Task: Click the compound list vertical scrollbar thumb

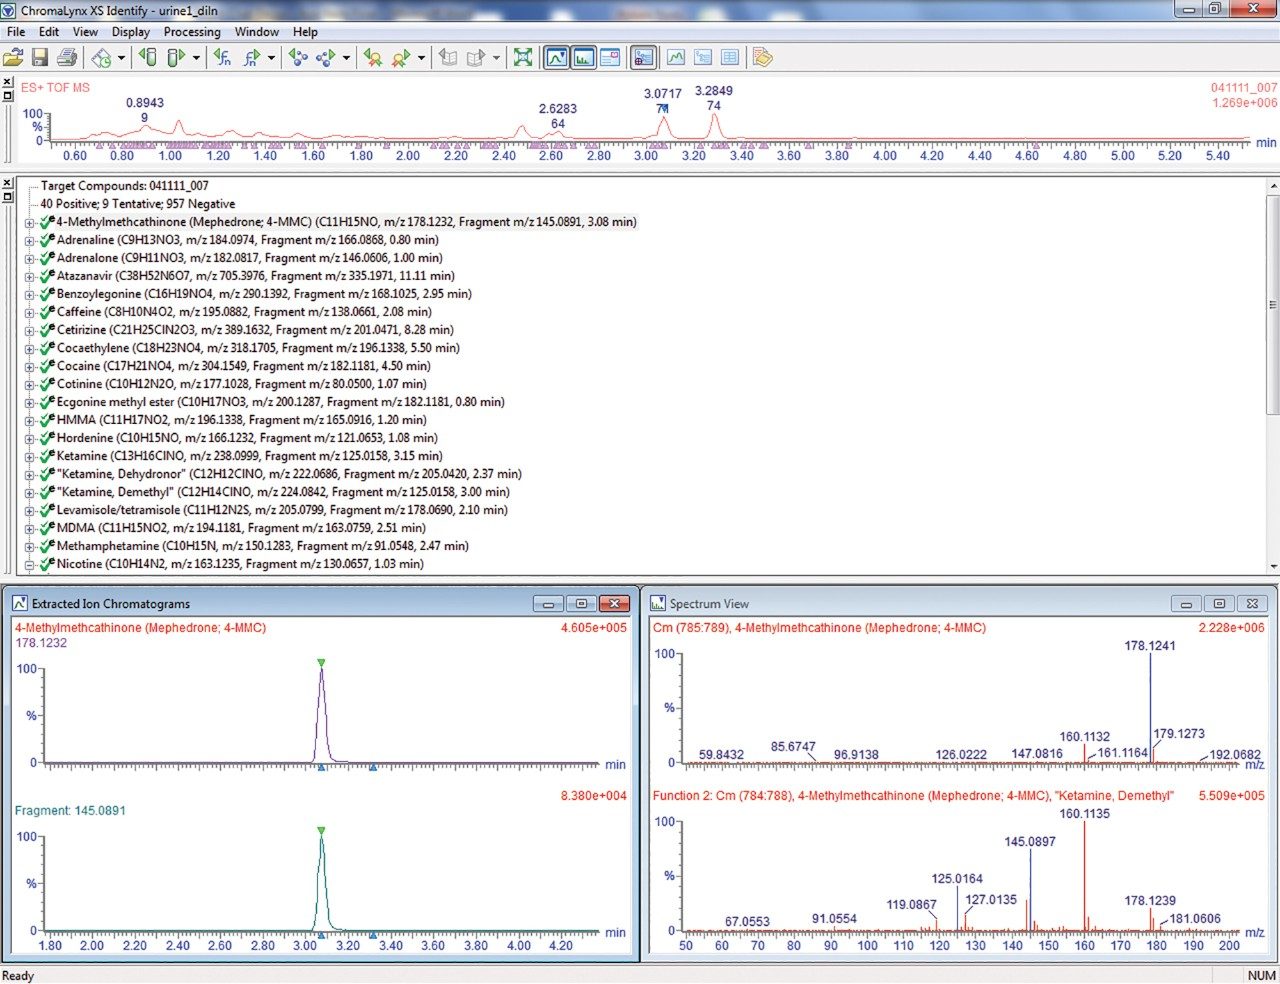Action: (x=1272, y=305)
